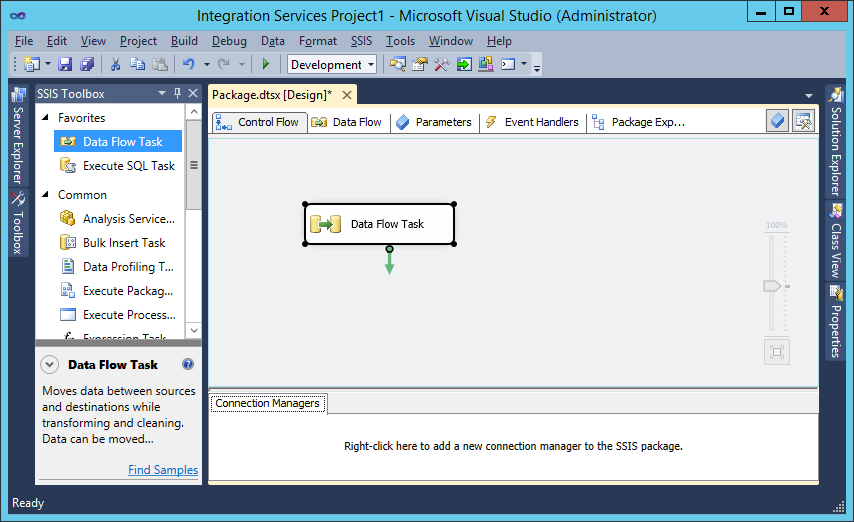Viewport: 854px width, 522px height.
Task: Select Data Profiling Task in toolbox
Action: [x=118, y=266]
